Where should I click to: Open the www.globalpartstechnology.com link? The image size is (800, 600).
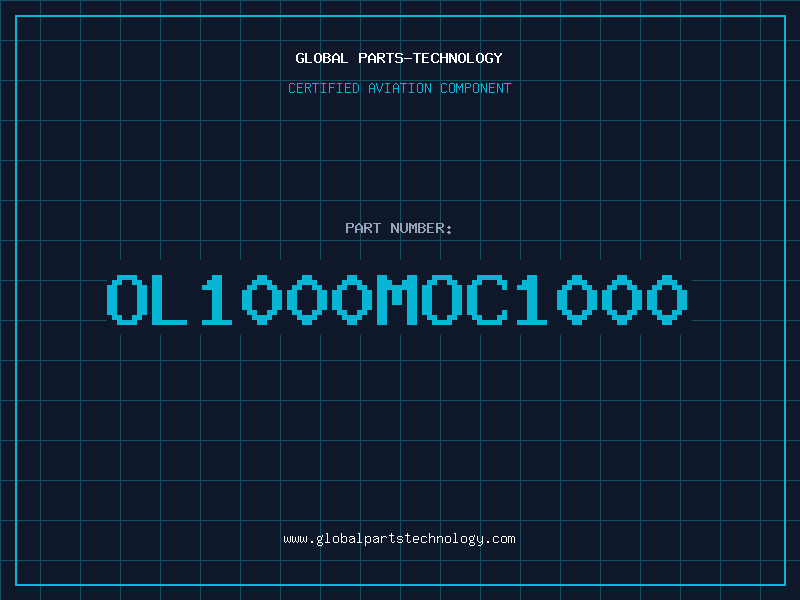pos(399,539)
